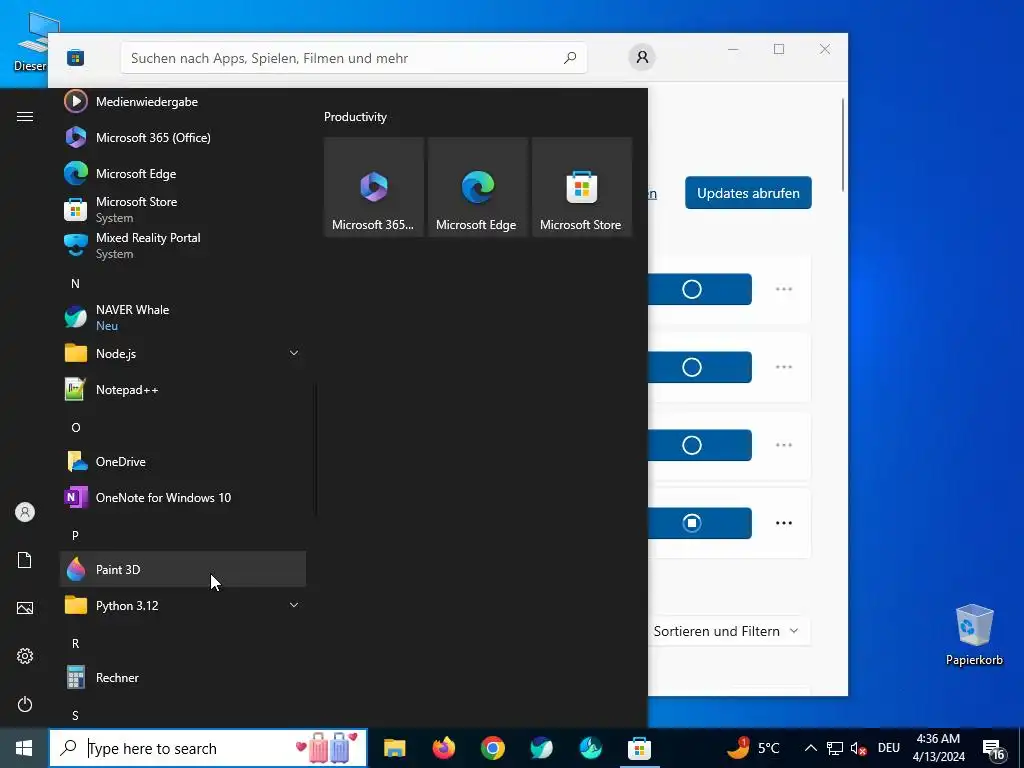1024x768 pixels.
Task: Switch to Microsoft Store taskbar icon
Action: [x=639, y=748]
